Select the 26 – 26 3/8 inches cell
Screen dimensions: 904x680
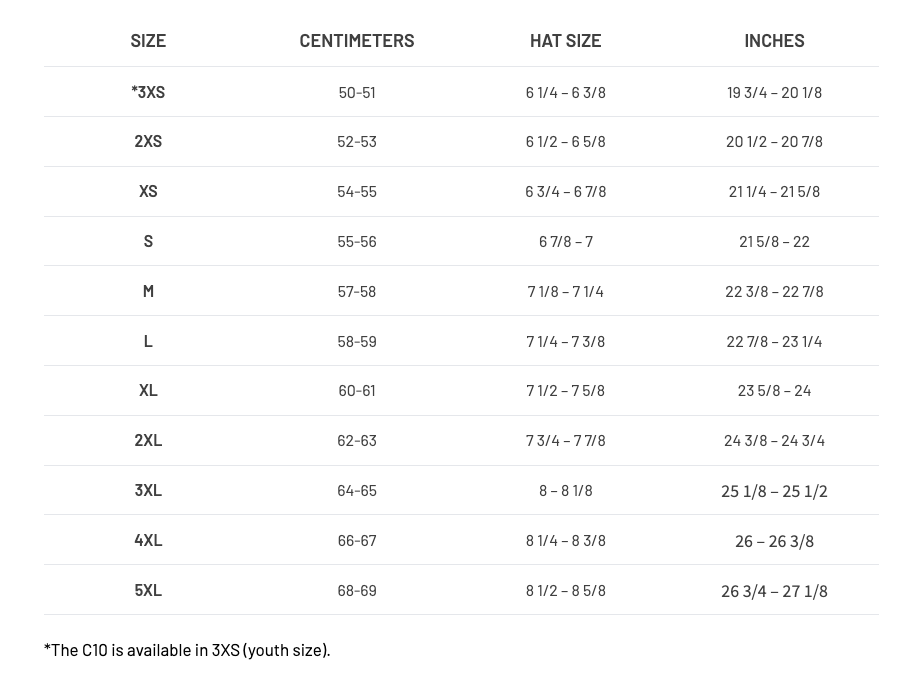coord(774,541)
